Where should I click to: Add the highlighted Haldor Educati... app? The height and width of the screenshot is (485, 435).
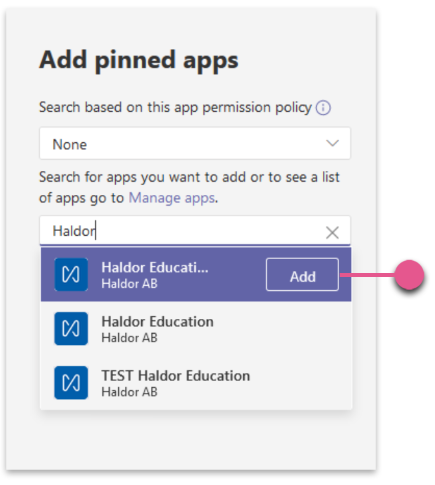tap(302, 275)
